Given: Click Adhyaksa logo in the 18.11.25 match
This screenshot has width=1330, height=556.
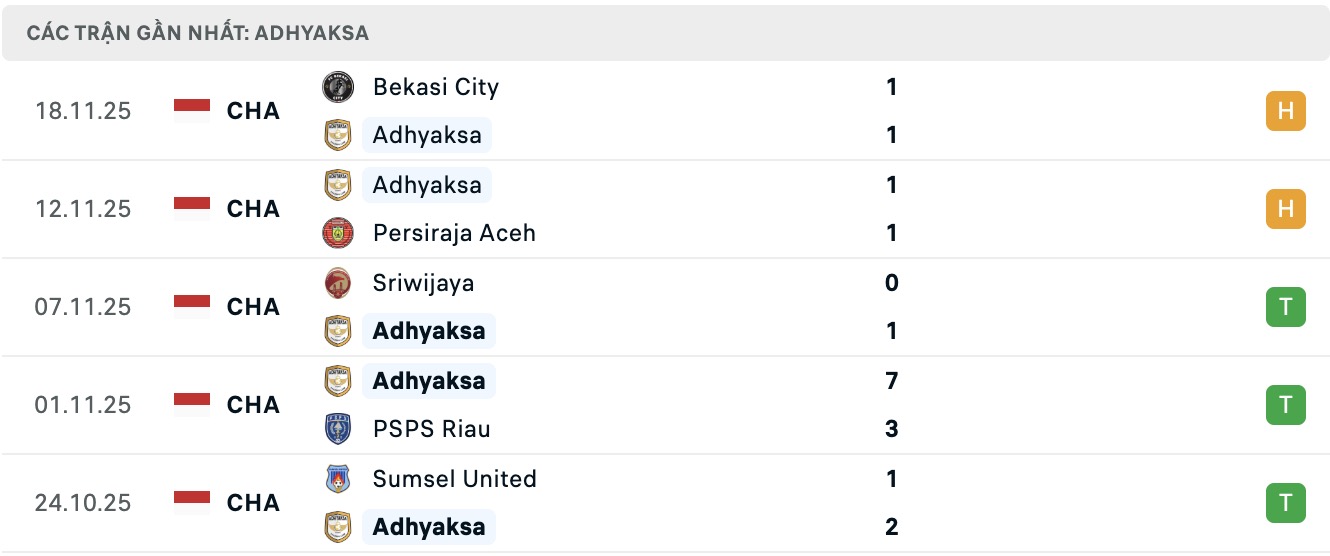Looking at the screenshot, I should coord(338,135).
